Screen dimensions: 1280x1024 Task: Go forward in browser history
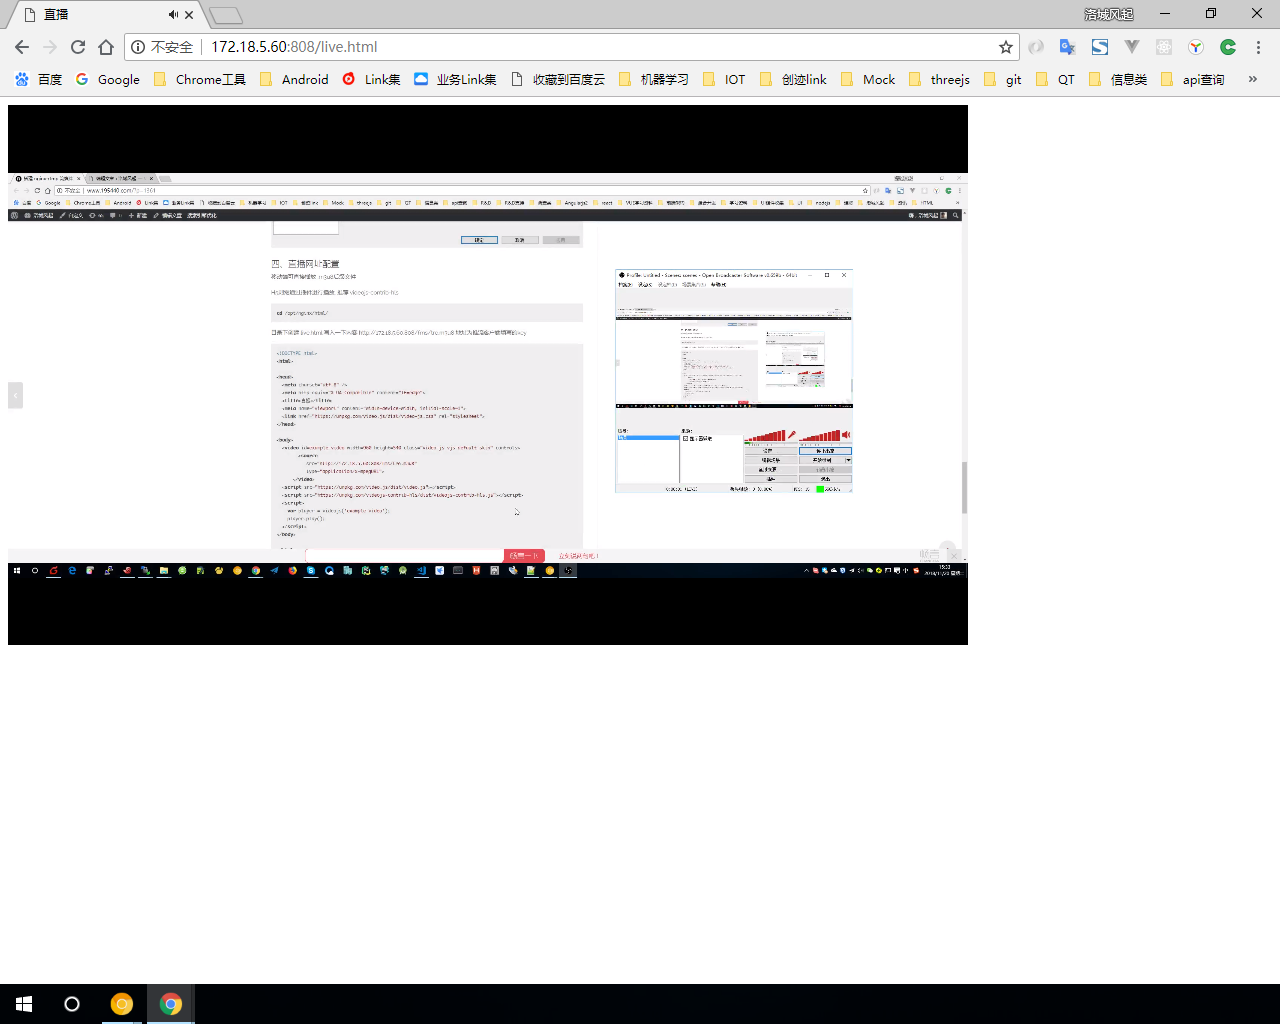[x=50, y=47]
